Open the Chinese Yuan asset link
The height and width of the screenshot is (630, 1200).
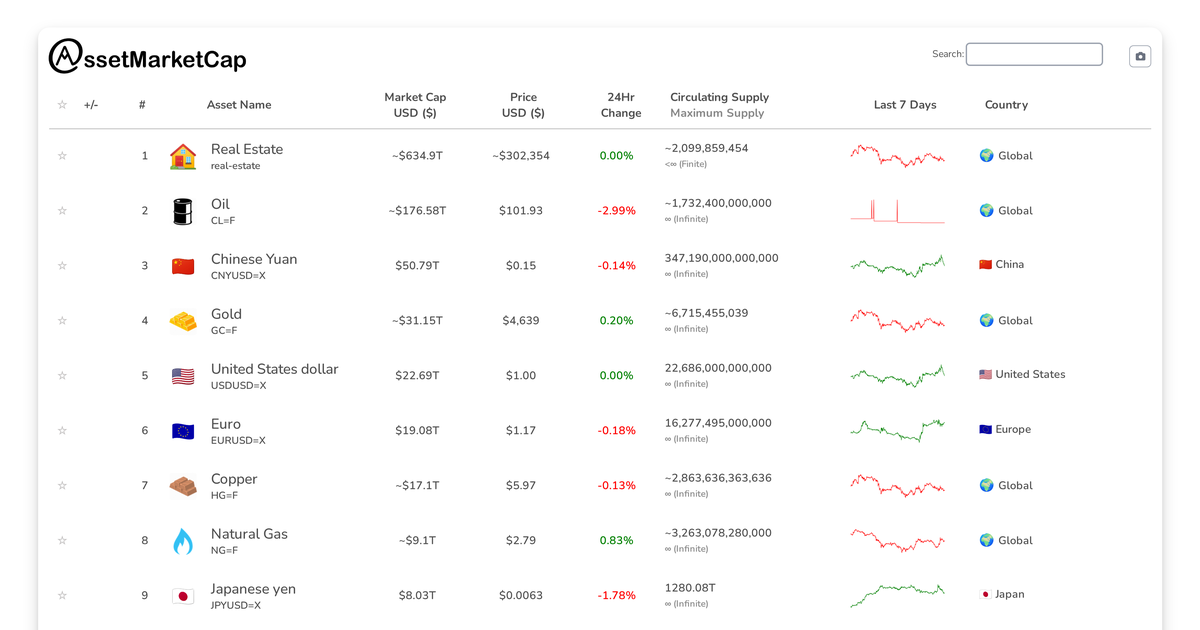254,259
